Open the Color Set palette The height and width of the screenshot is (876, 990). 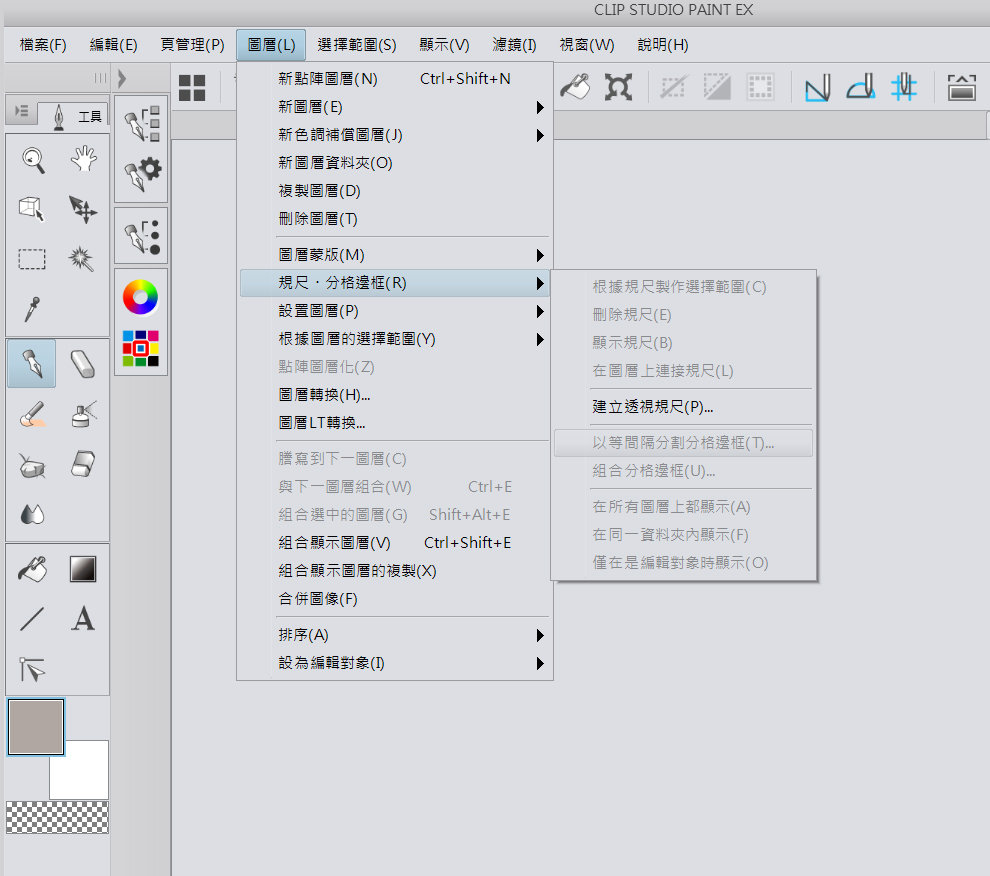141,348
